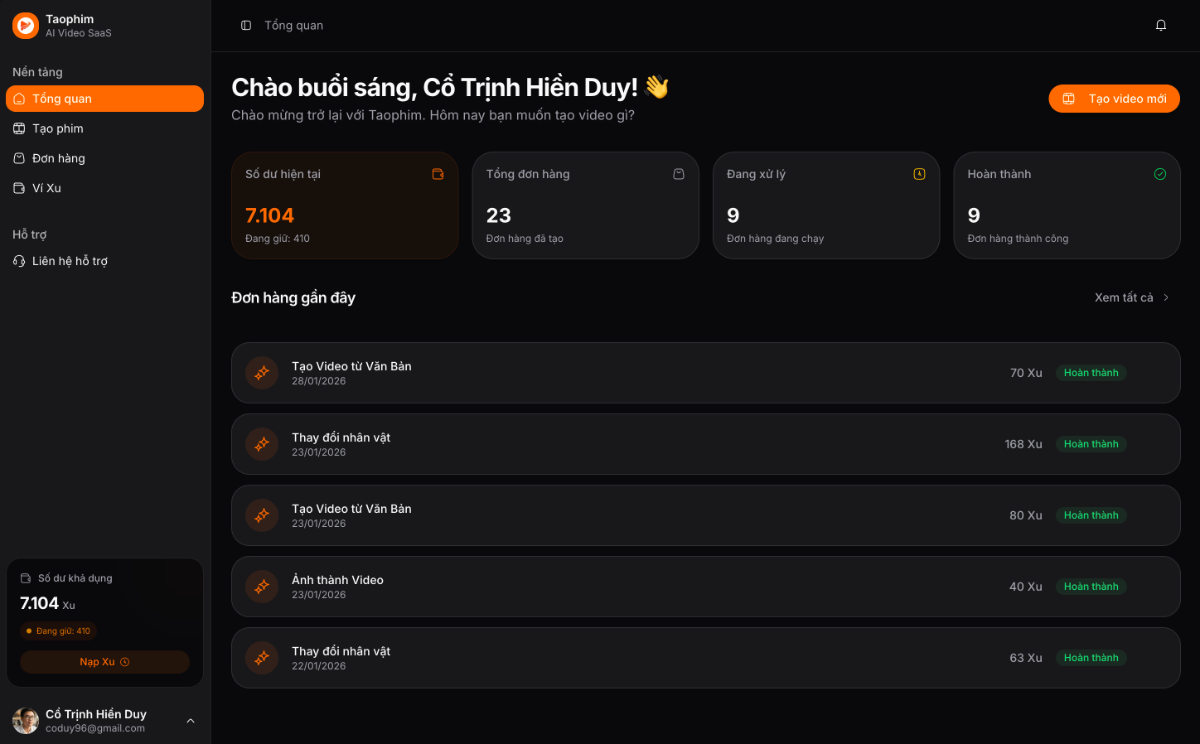Screen dimensions: 1200x744
Task: Click the notification bell icon
Action: click(x=1161, y=24)
